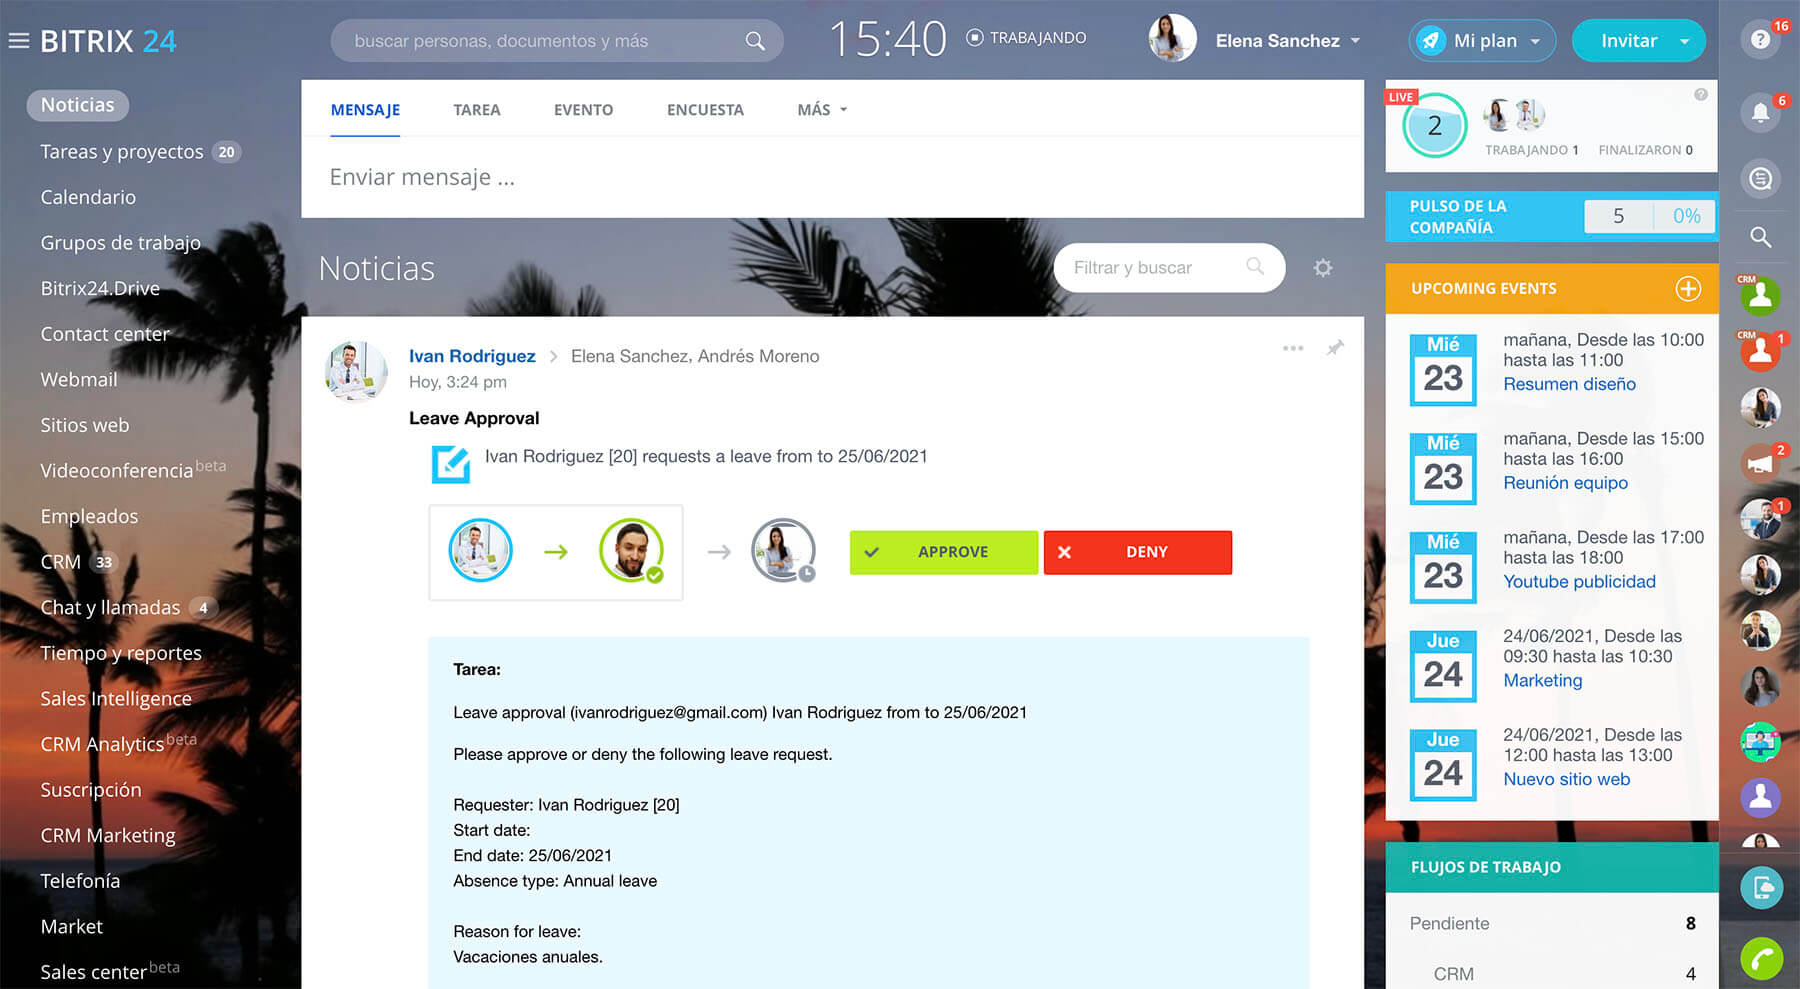Approve the leave request

click(943, 552)
